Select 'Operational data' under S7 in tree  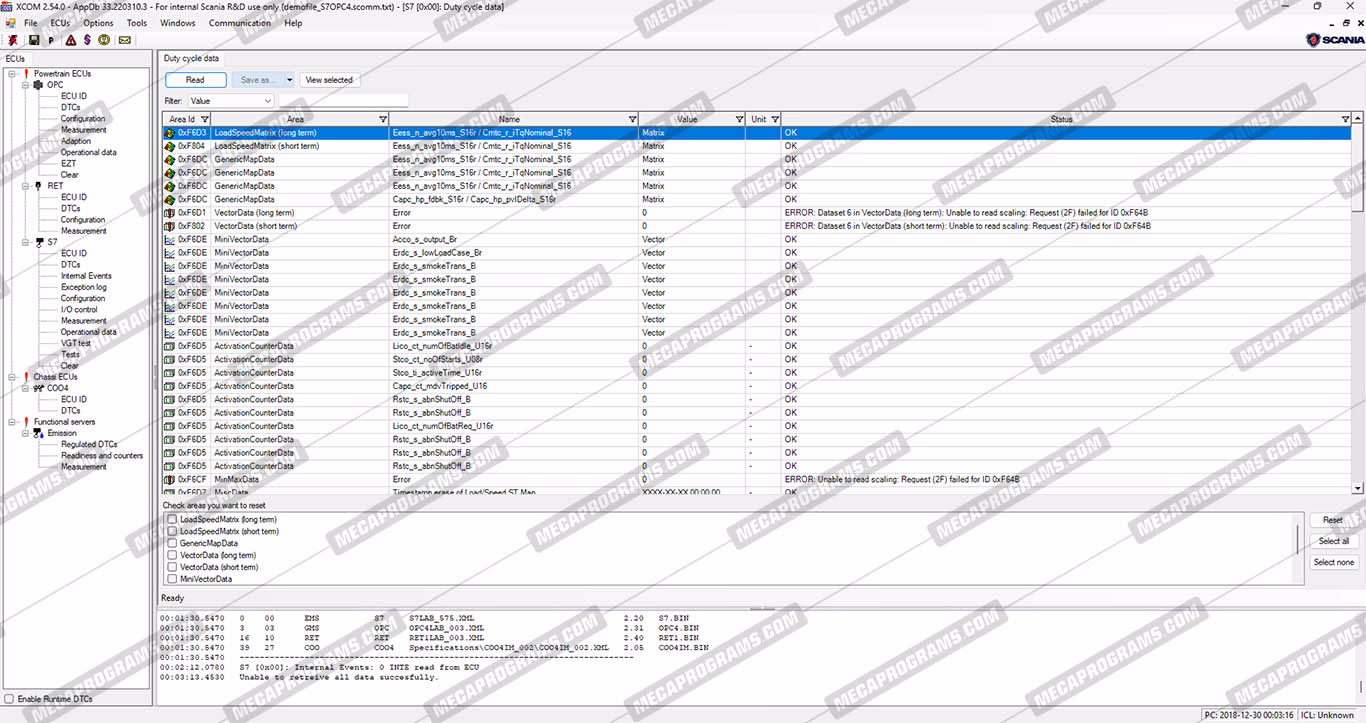coord(88,332)
